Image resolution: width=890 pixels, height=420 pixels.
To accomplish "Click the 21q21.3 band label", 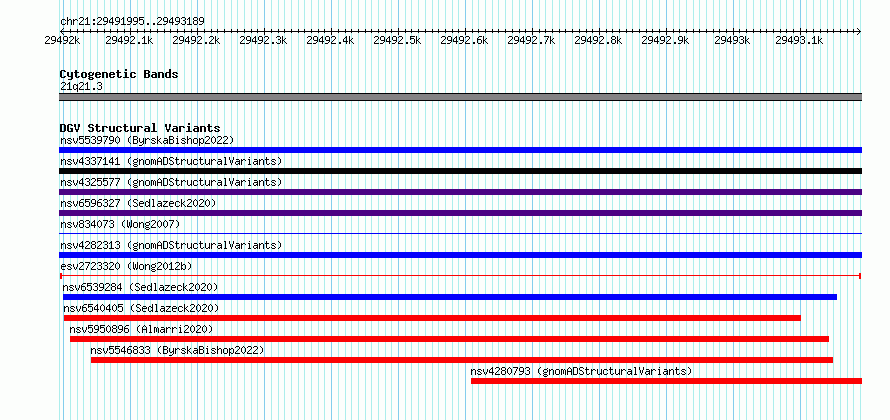I will pyautogui.click(x=81, y=87).
